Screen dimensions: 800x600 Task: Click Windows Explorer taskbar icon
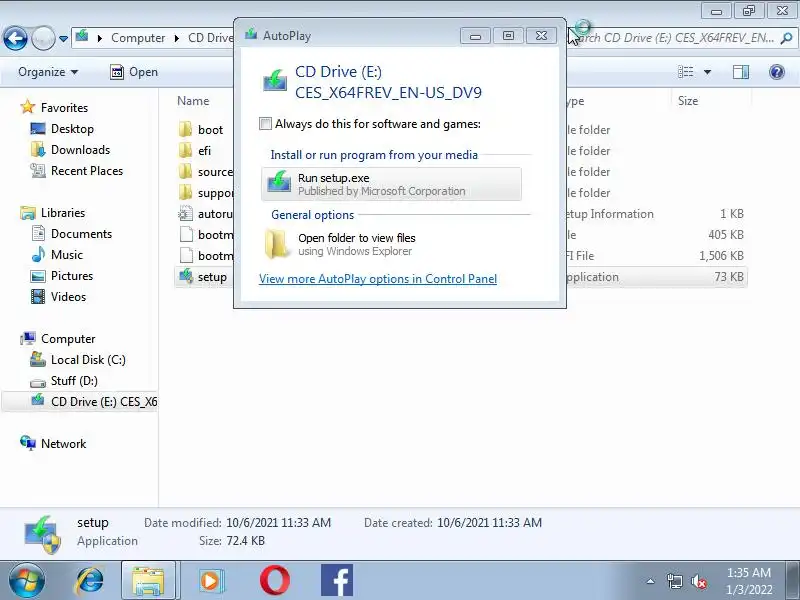point(148,581)
